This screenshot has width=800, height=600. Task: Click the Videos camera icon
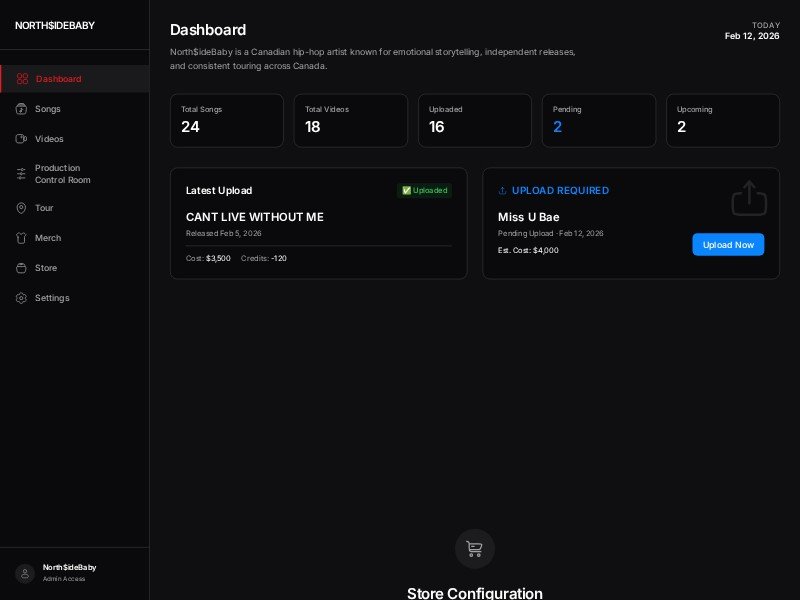[23, 139]
